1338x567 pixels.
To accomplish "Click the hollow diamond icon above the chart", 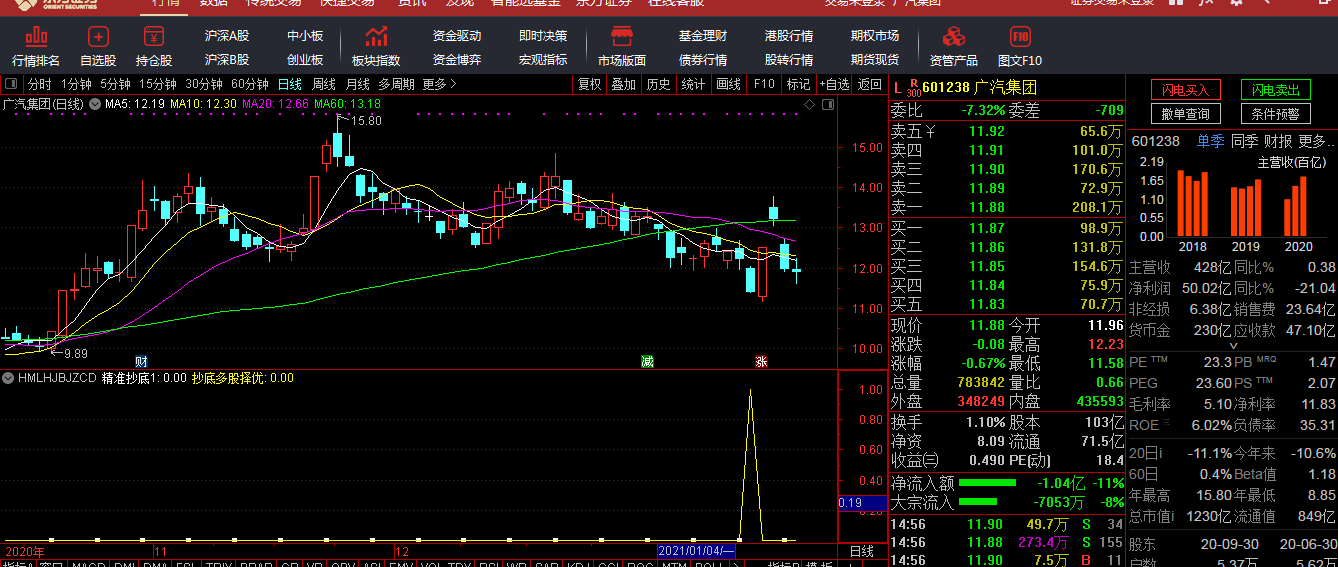I will point(809,103).
